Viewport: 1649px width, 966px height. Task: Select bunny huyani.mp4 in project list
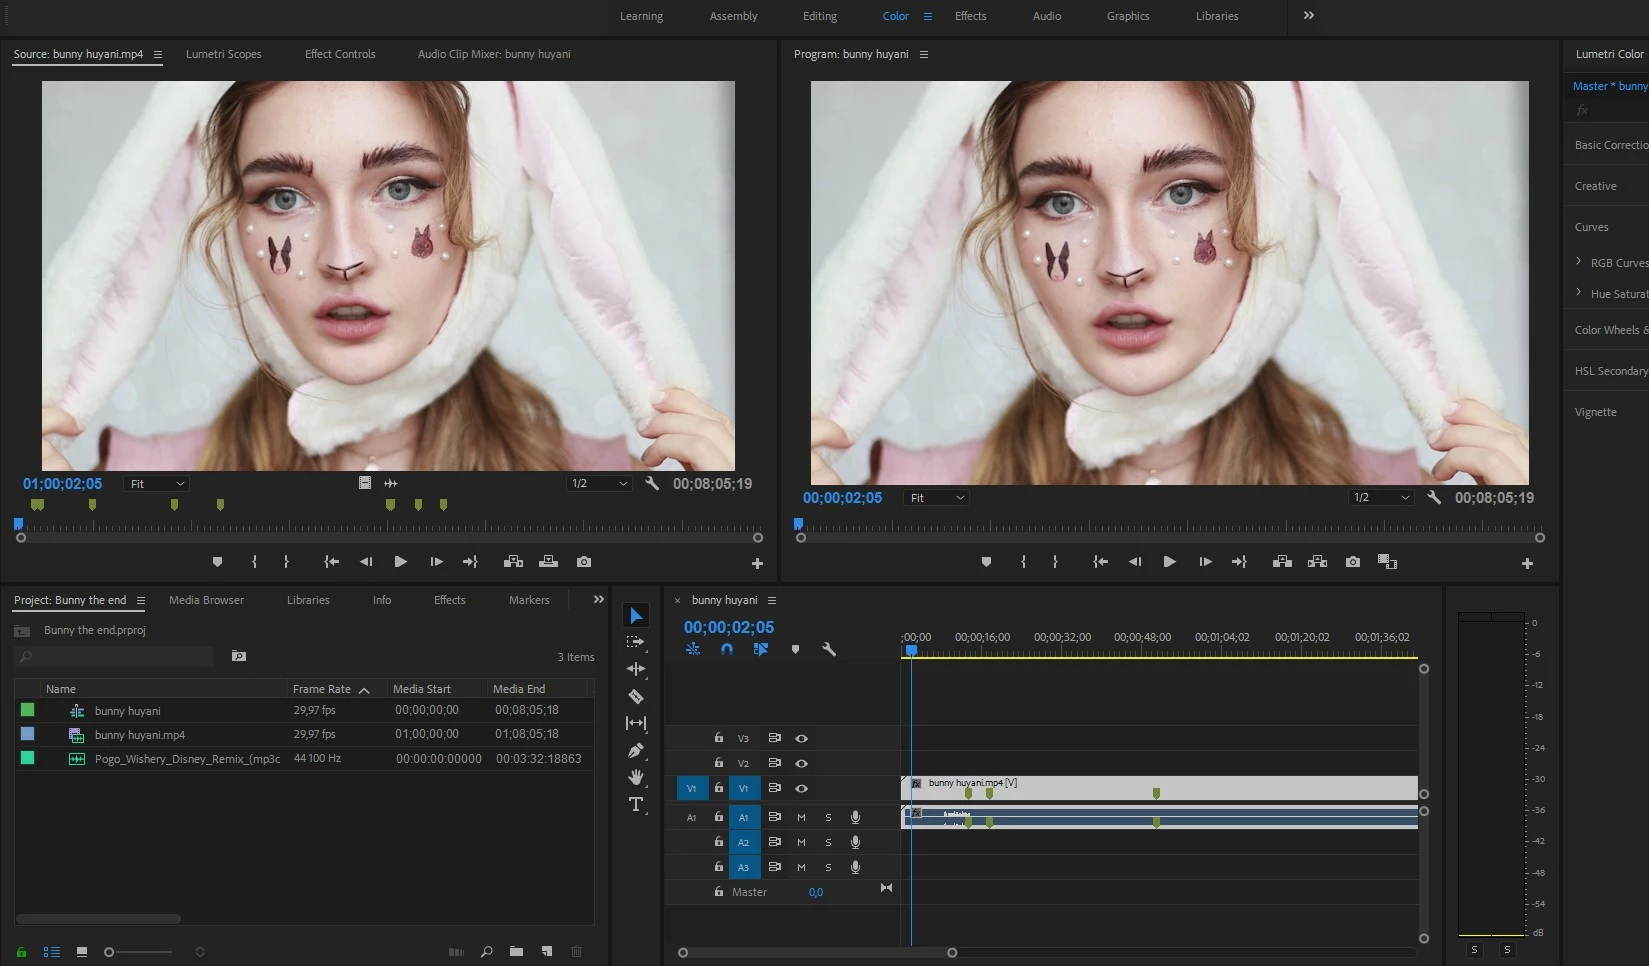click(x=140, y=735)
